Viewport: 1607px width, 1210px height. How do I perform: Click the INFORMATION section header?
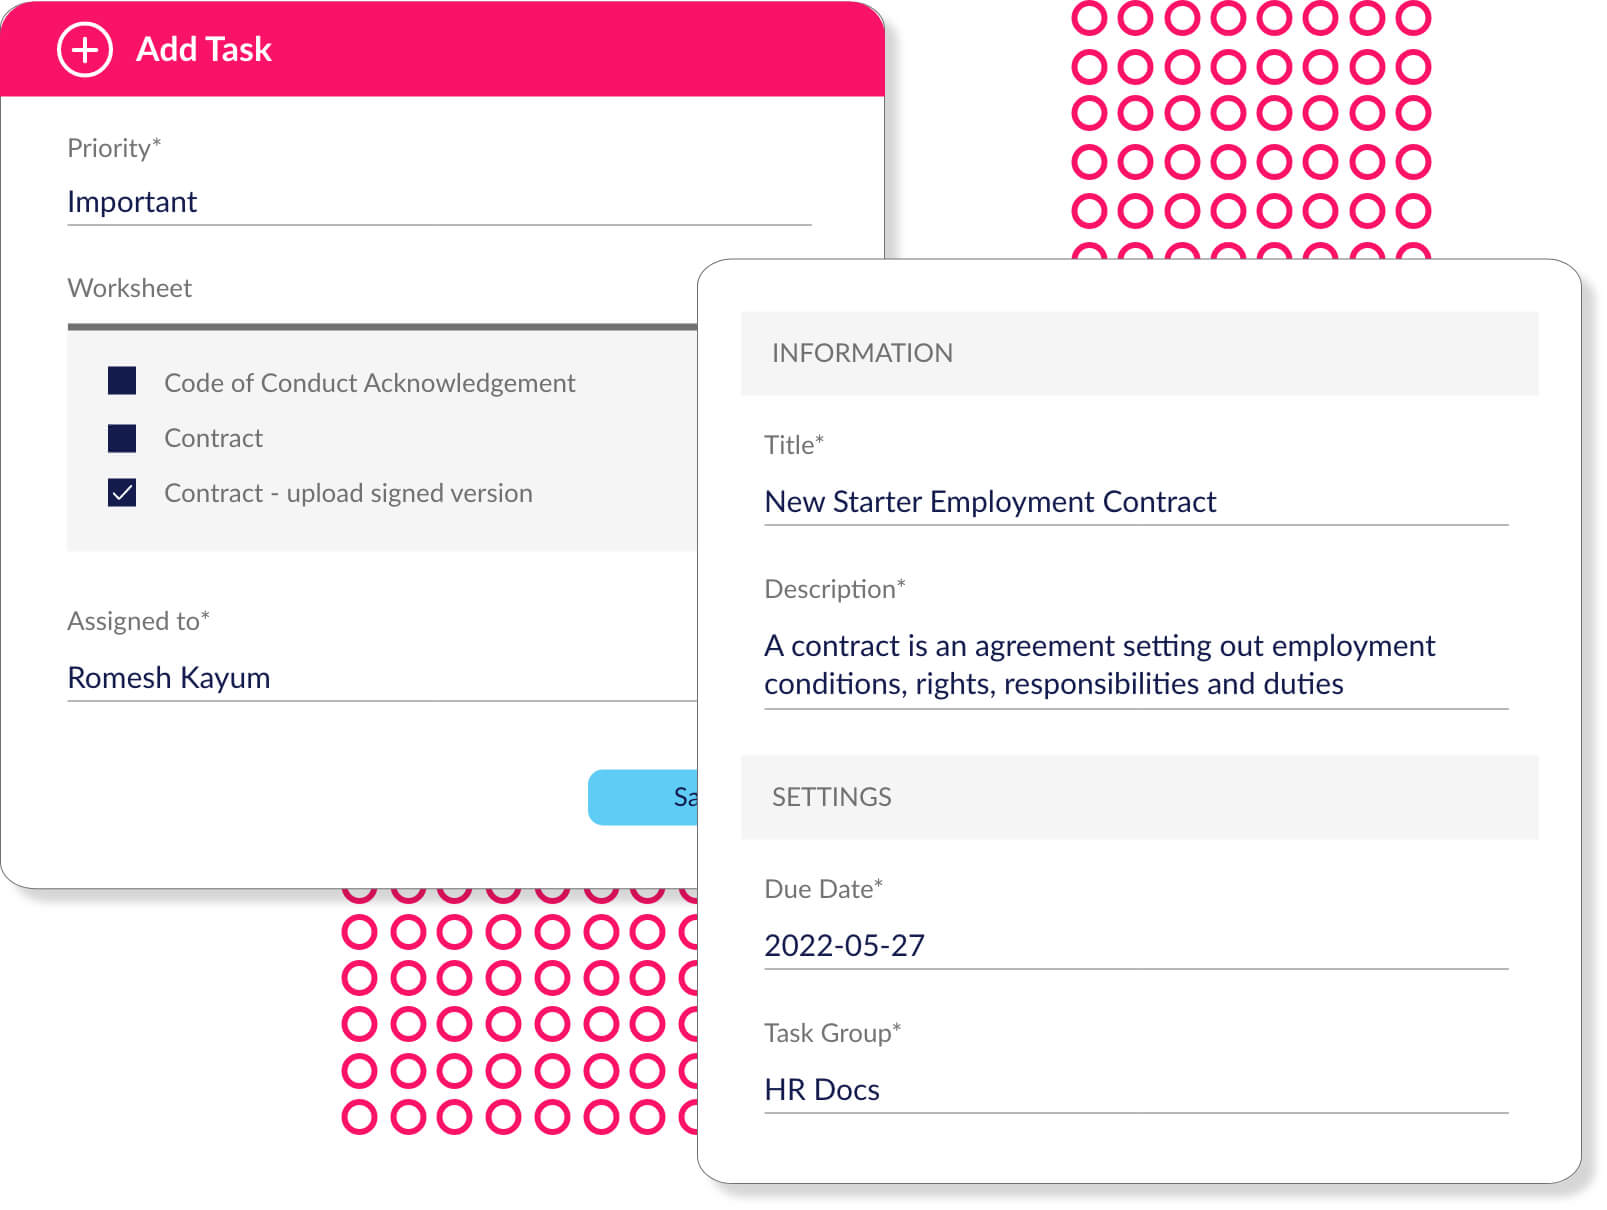point(1139,353)
